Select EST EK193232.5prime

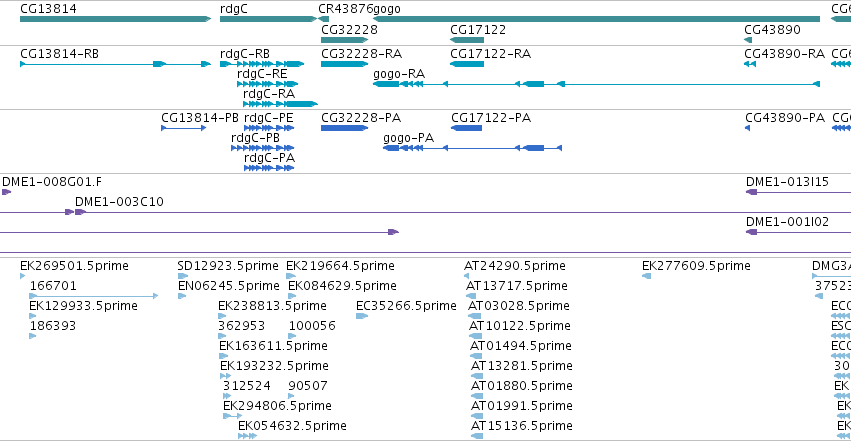point(225,376)
